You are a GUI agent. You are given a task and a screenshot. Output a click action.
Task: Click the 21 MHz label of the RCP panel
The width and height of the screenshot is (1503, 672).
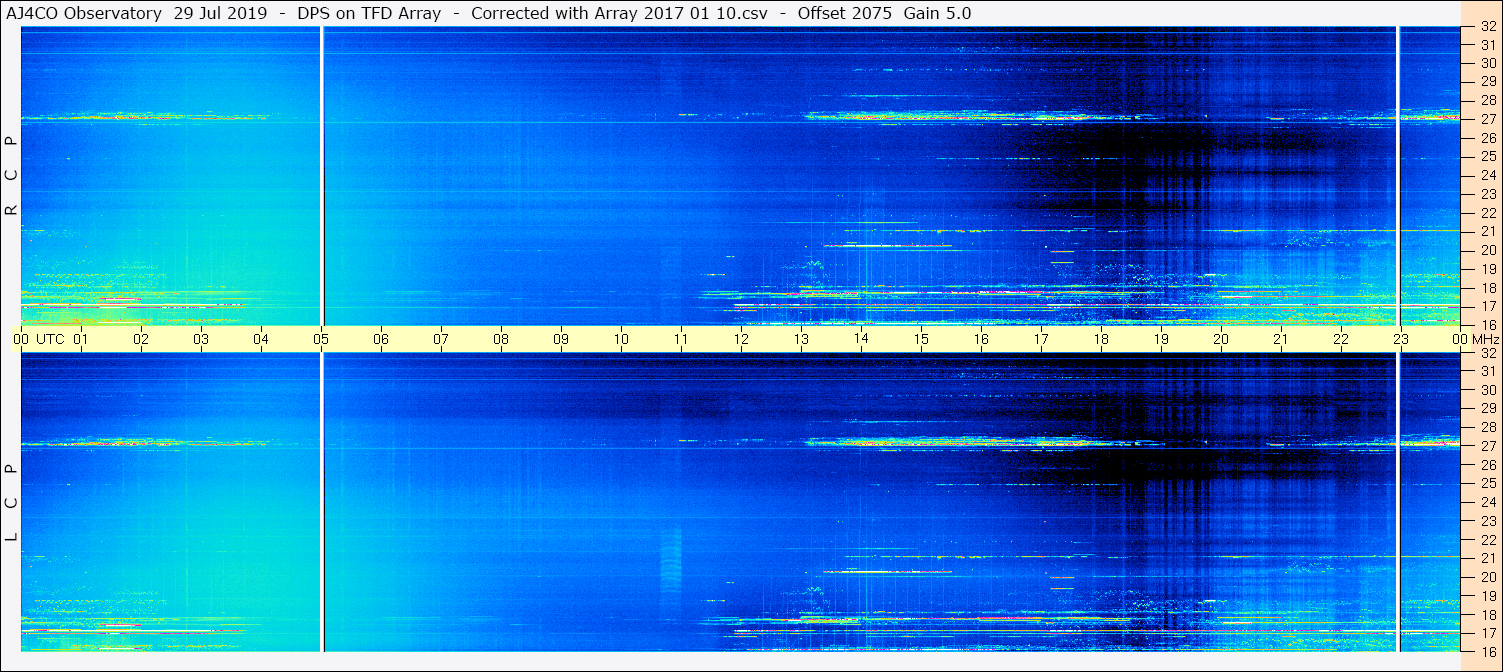click(1487, 231)
